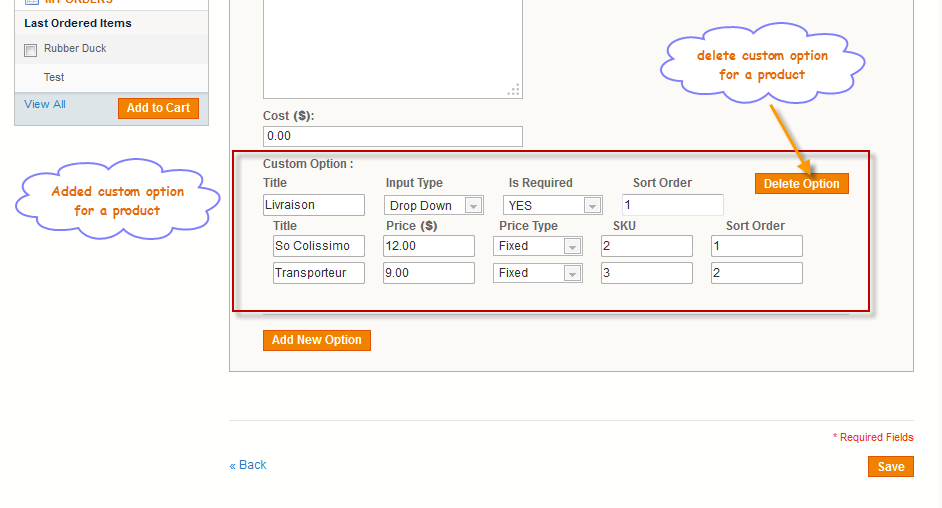Go back using the « Back link
This screenshot has width=942, height=508.
point(248,465)
